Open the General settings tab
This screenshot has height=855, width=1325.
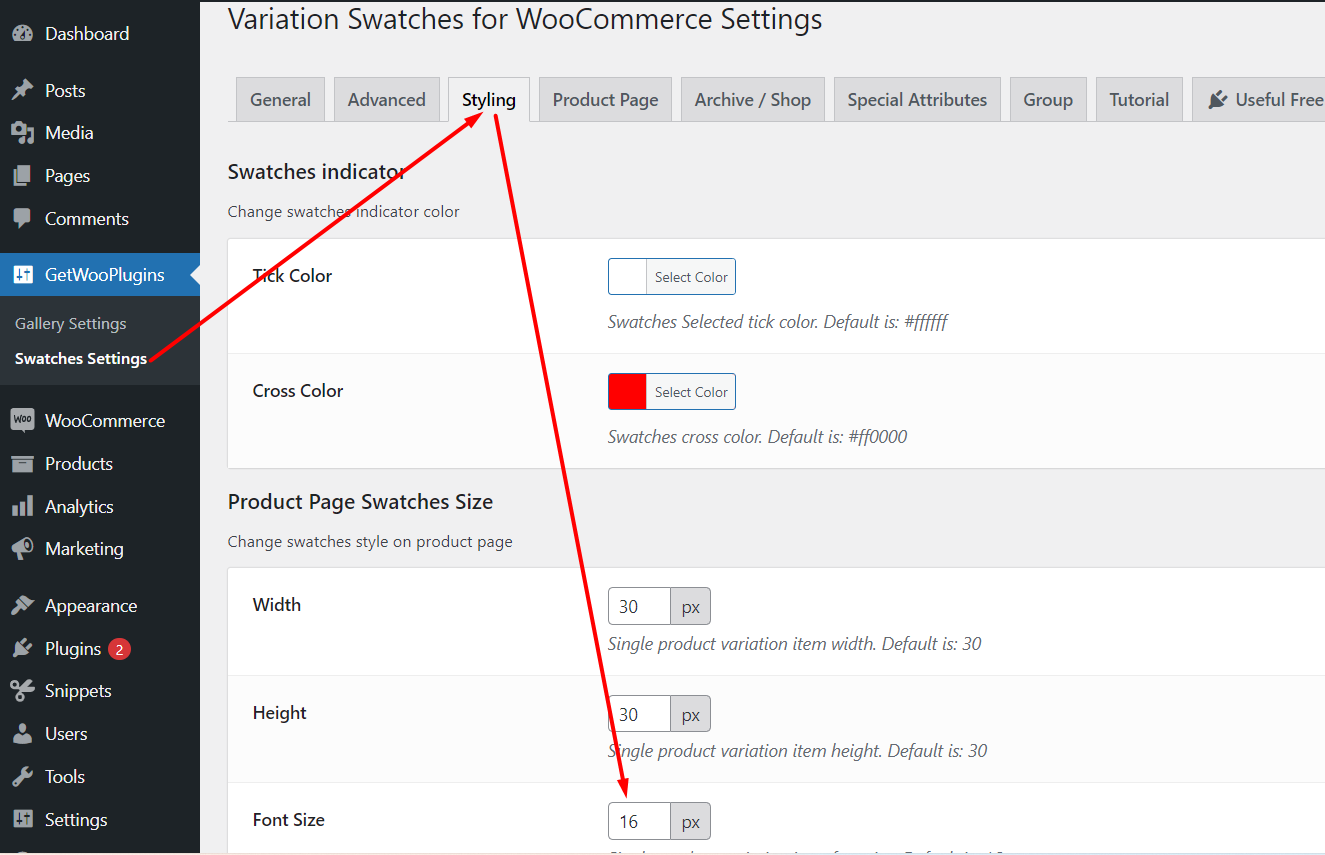[280, 99]
